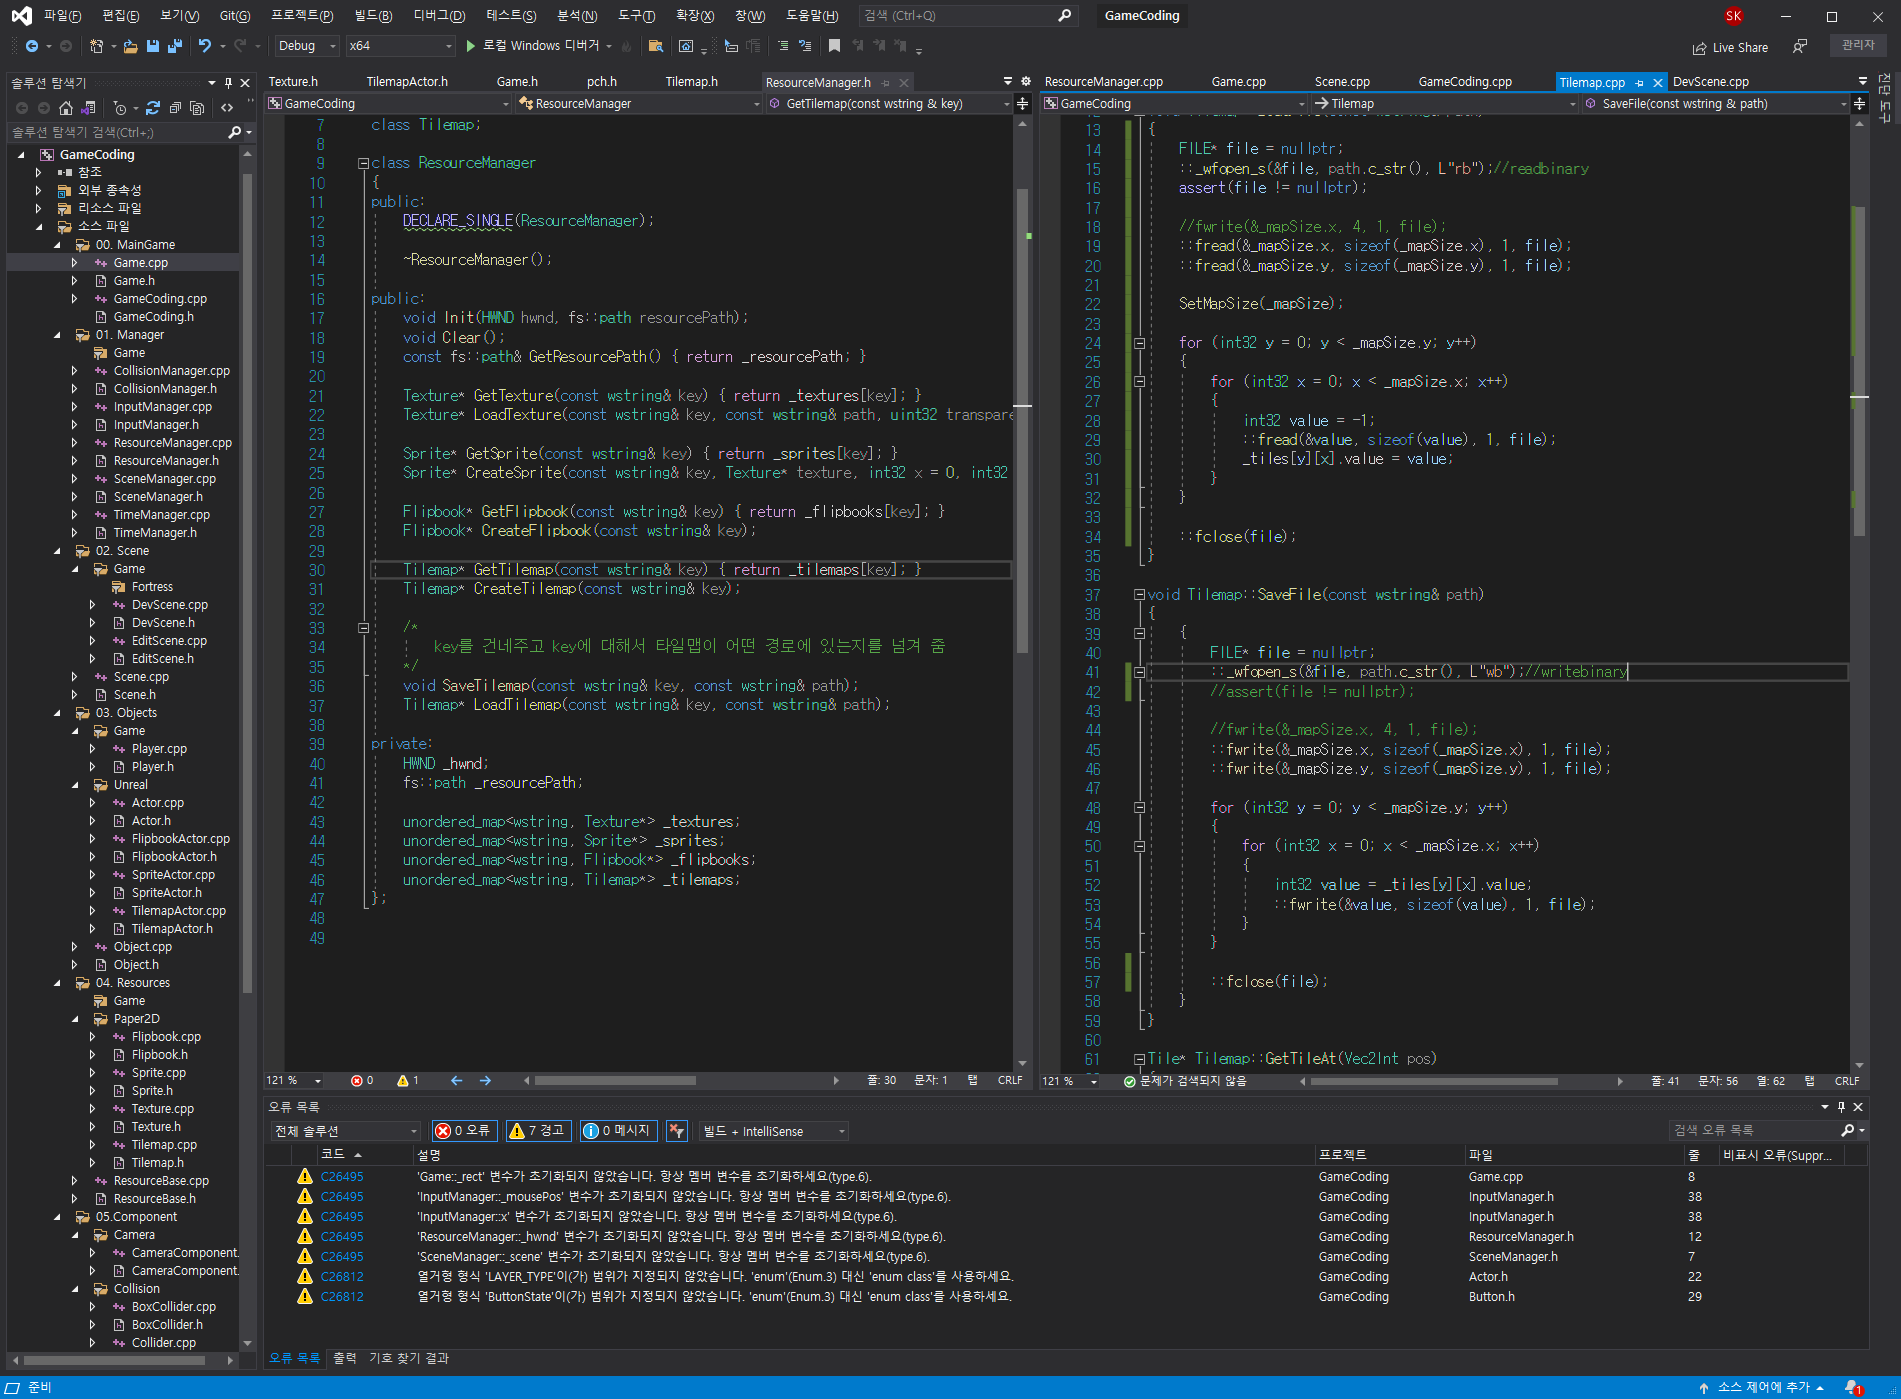Image resolution: width=1901 pixels, height=1399 pixels.
Task: Click the New Project toolbar icon
Action: [96, 46]
